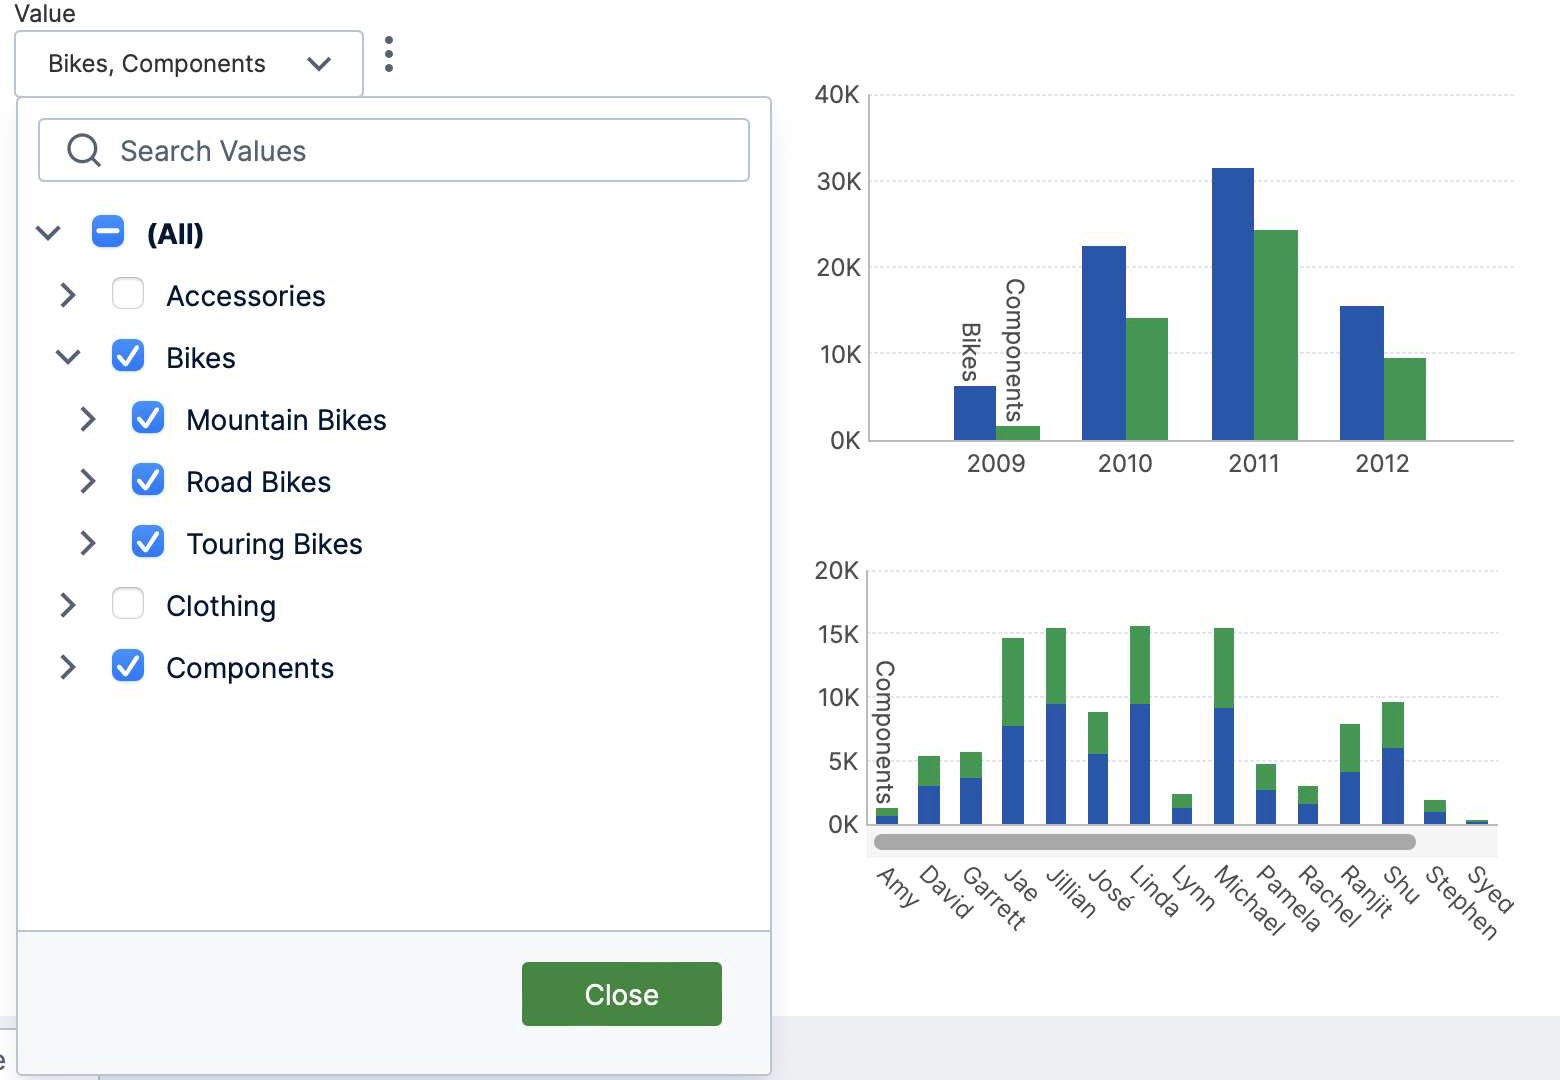Expand the Touring Bikes subcategory
1560x1080 pixels.
click(88, 543)
